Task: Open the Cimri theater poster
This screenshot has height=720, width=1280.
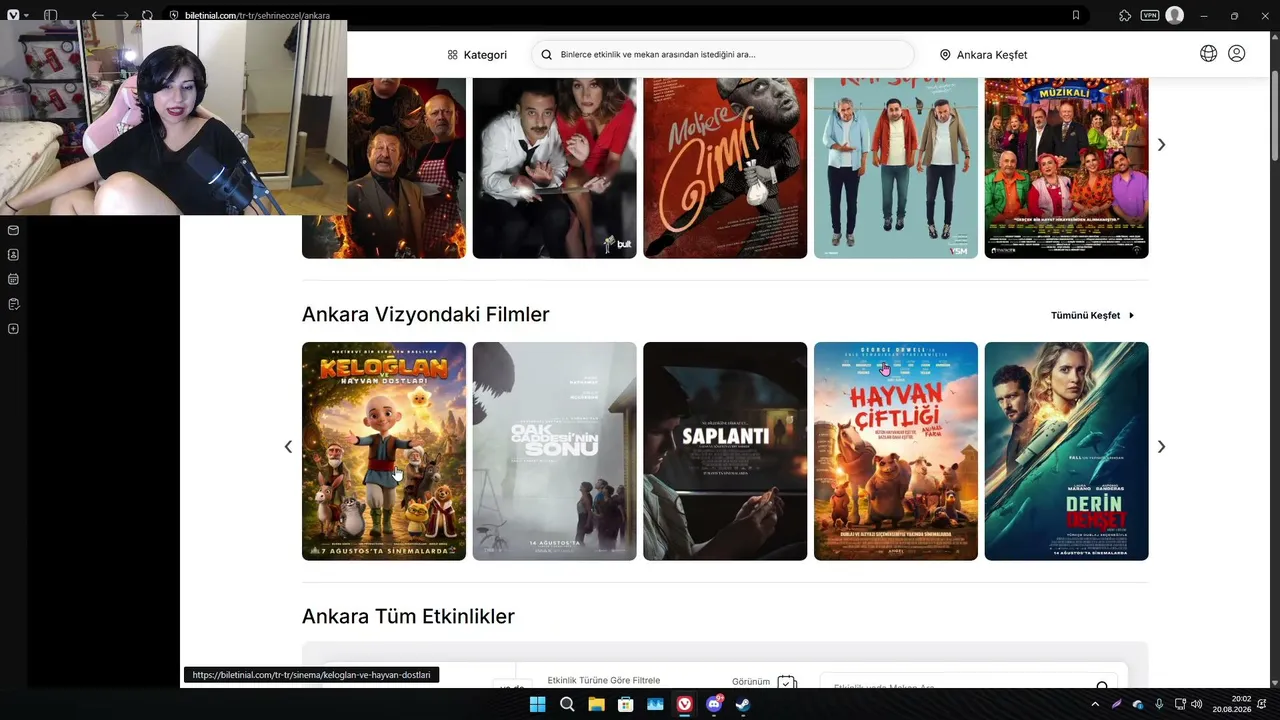Action: (725, 168)
